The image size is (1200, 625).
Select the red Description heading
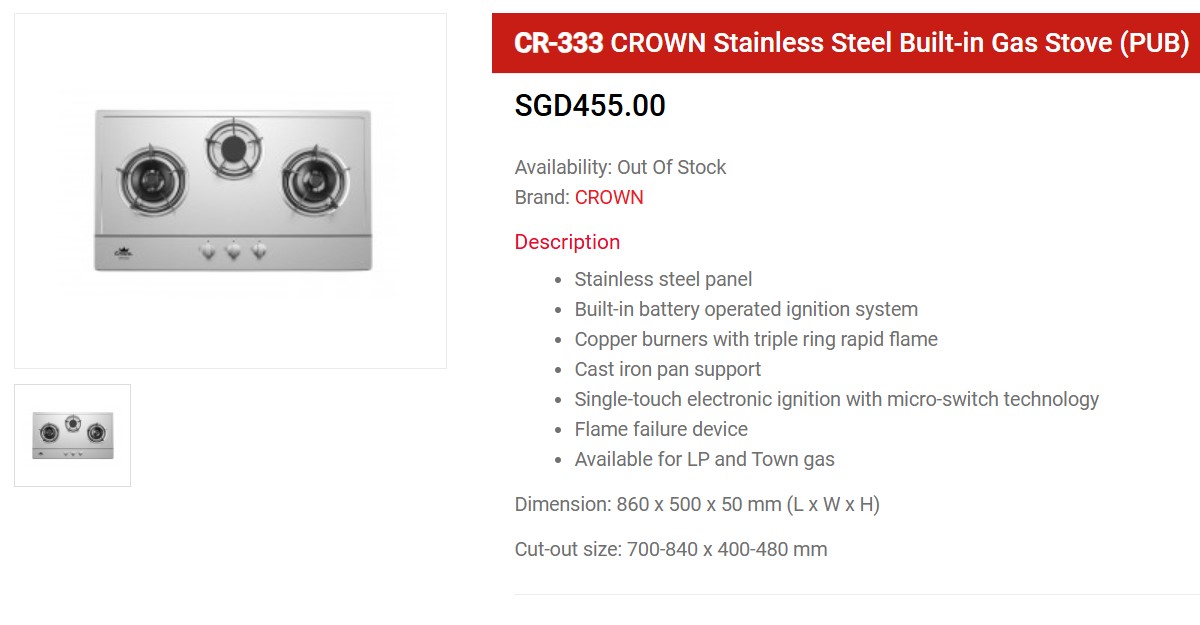tap(567, 242)
